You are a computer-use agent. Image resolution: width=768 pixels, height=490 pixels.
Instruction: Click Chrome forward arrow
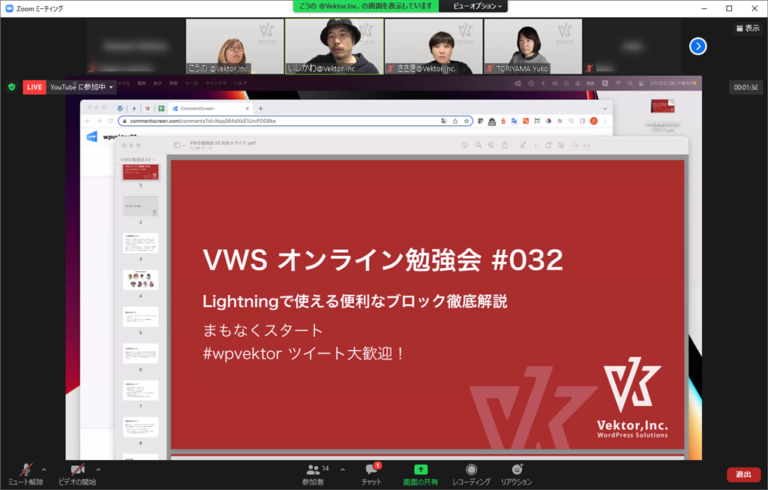[x=99, y=121]
